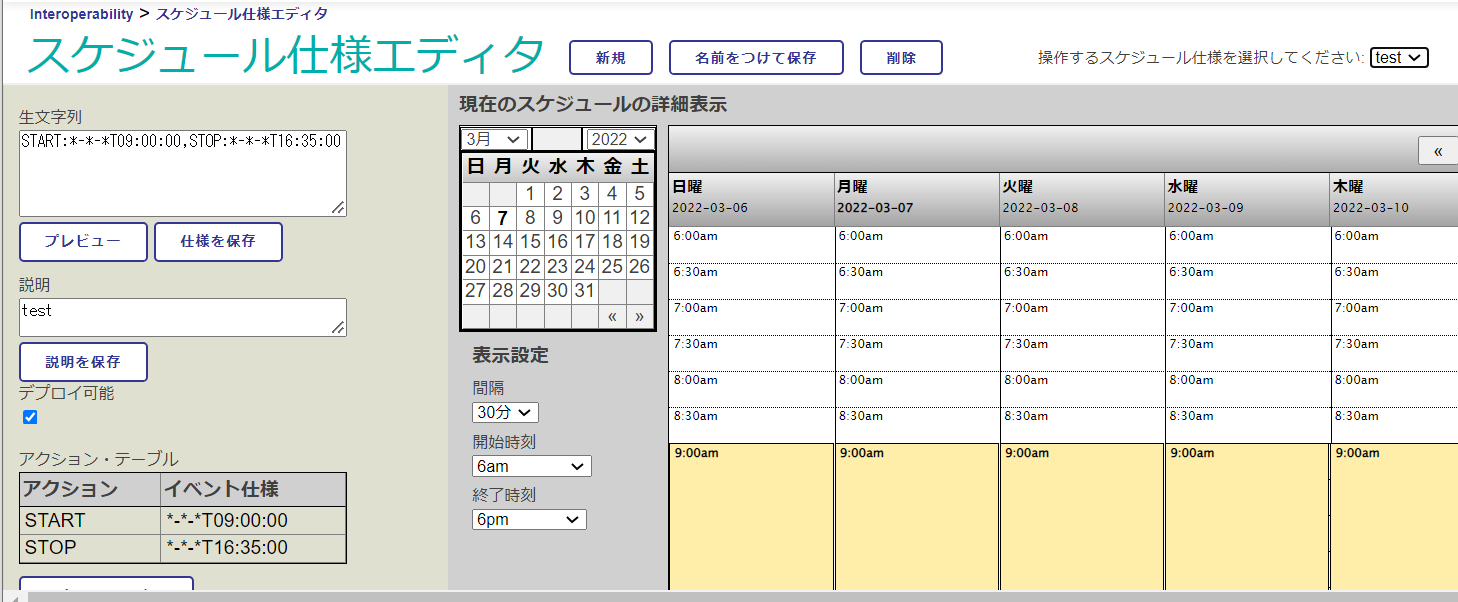Toggle the デプロイ可能 checkbox
1458x602 pixels.
tap(30, 417)
